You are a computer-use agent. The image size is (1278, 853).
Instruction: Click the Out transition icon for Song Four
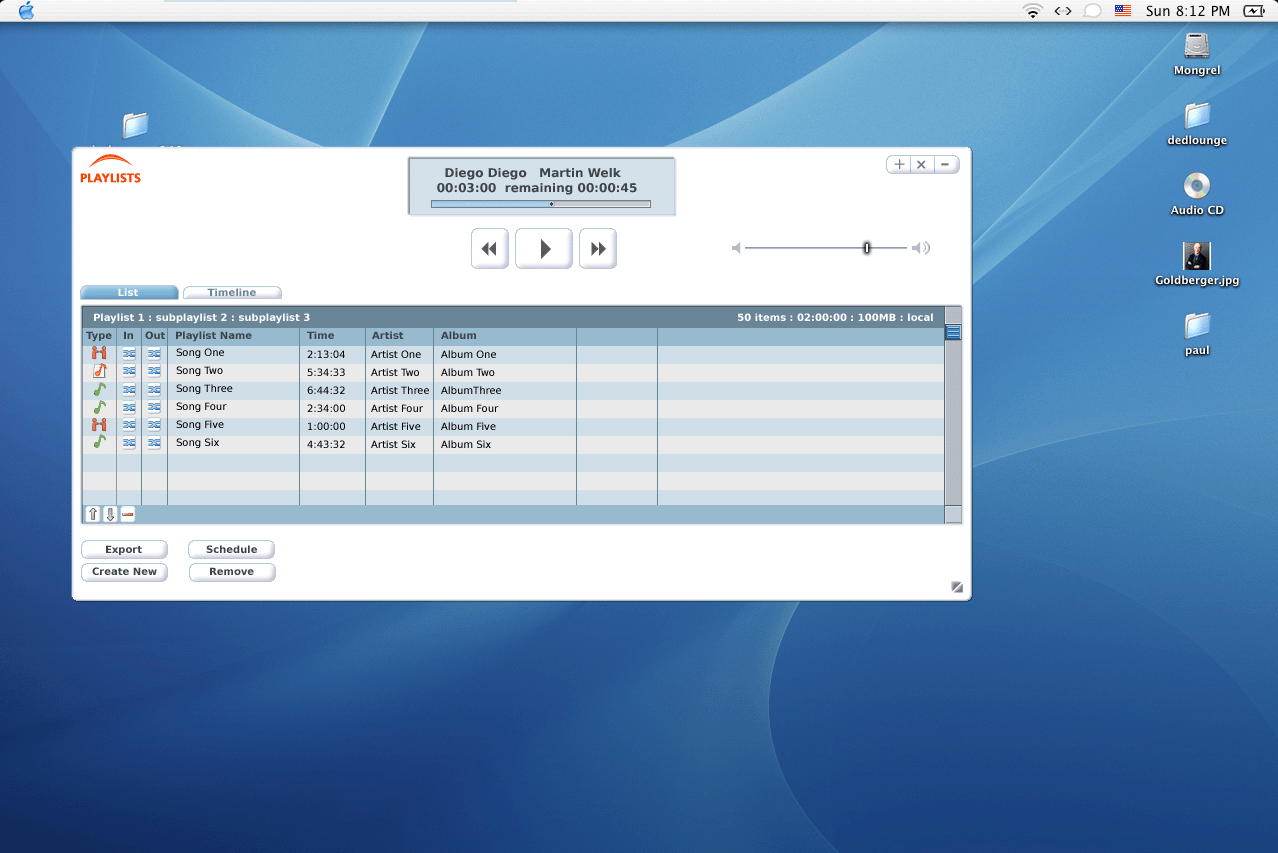tap(154, 407)
